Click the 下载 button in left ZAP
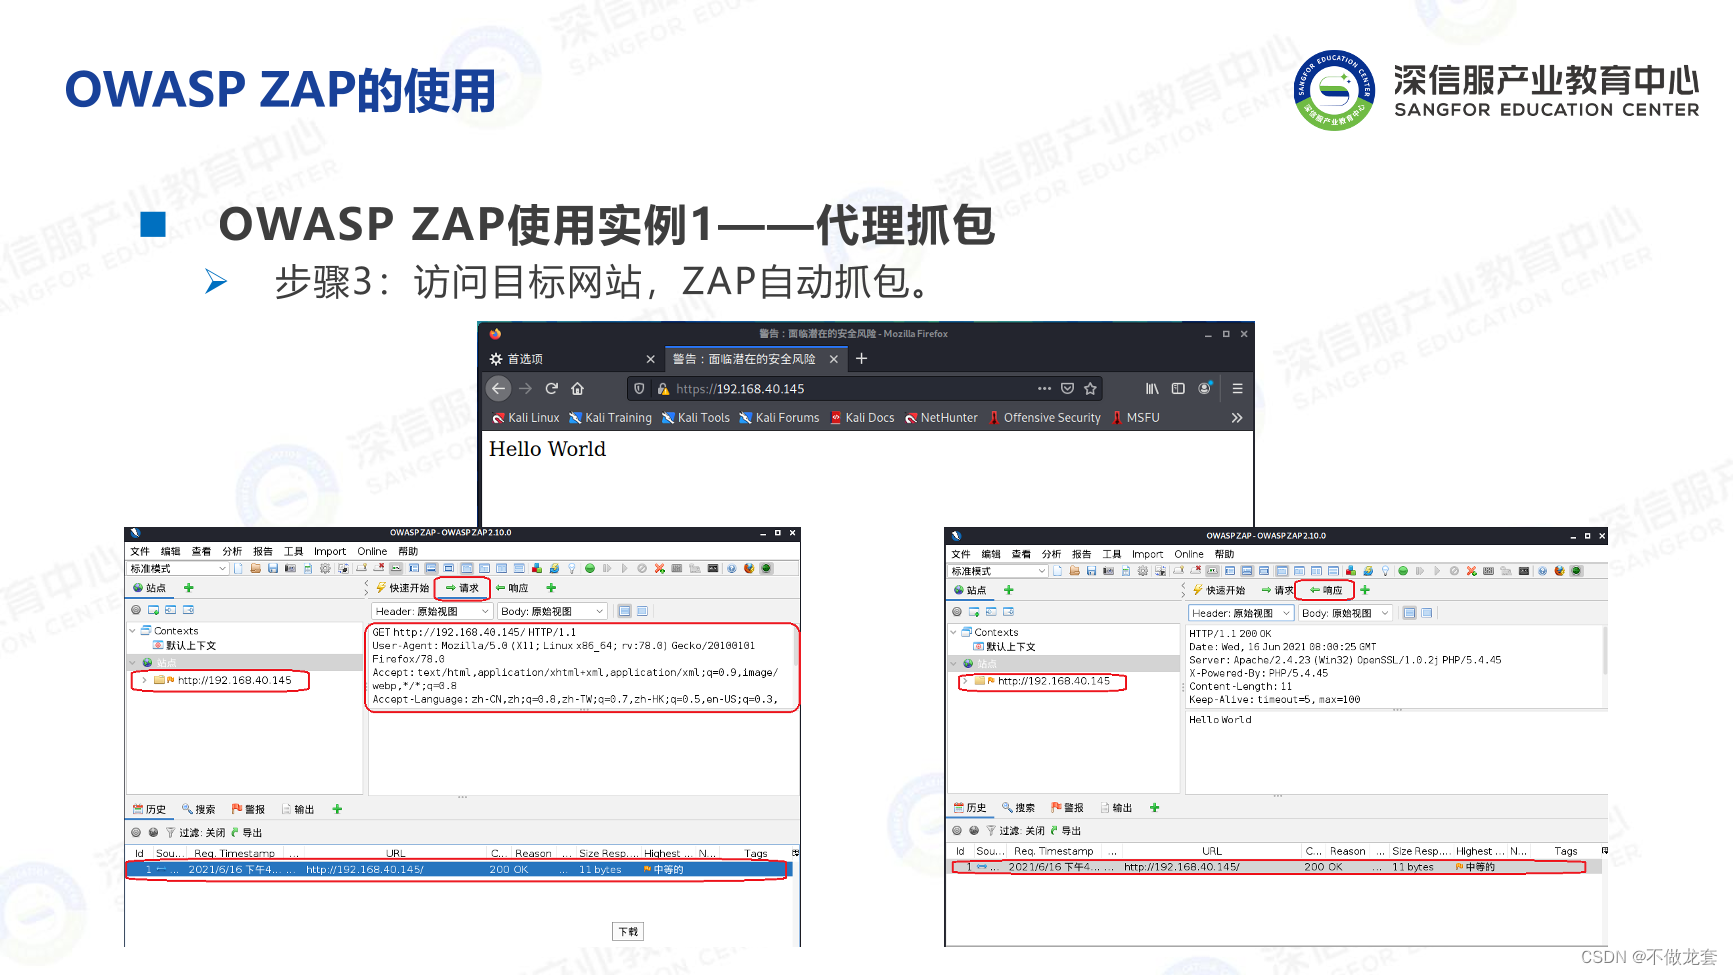The image size is (1733, 975). pyautogui.click(x=628, y=931)
